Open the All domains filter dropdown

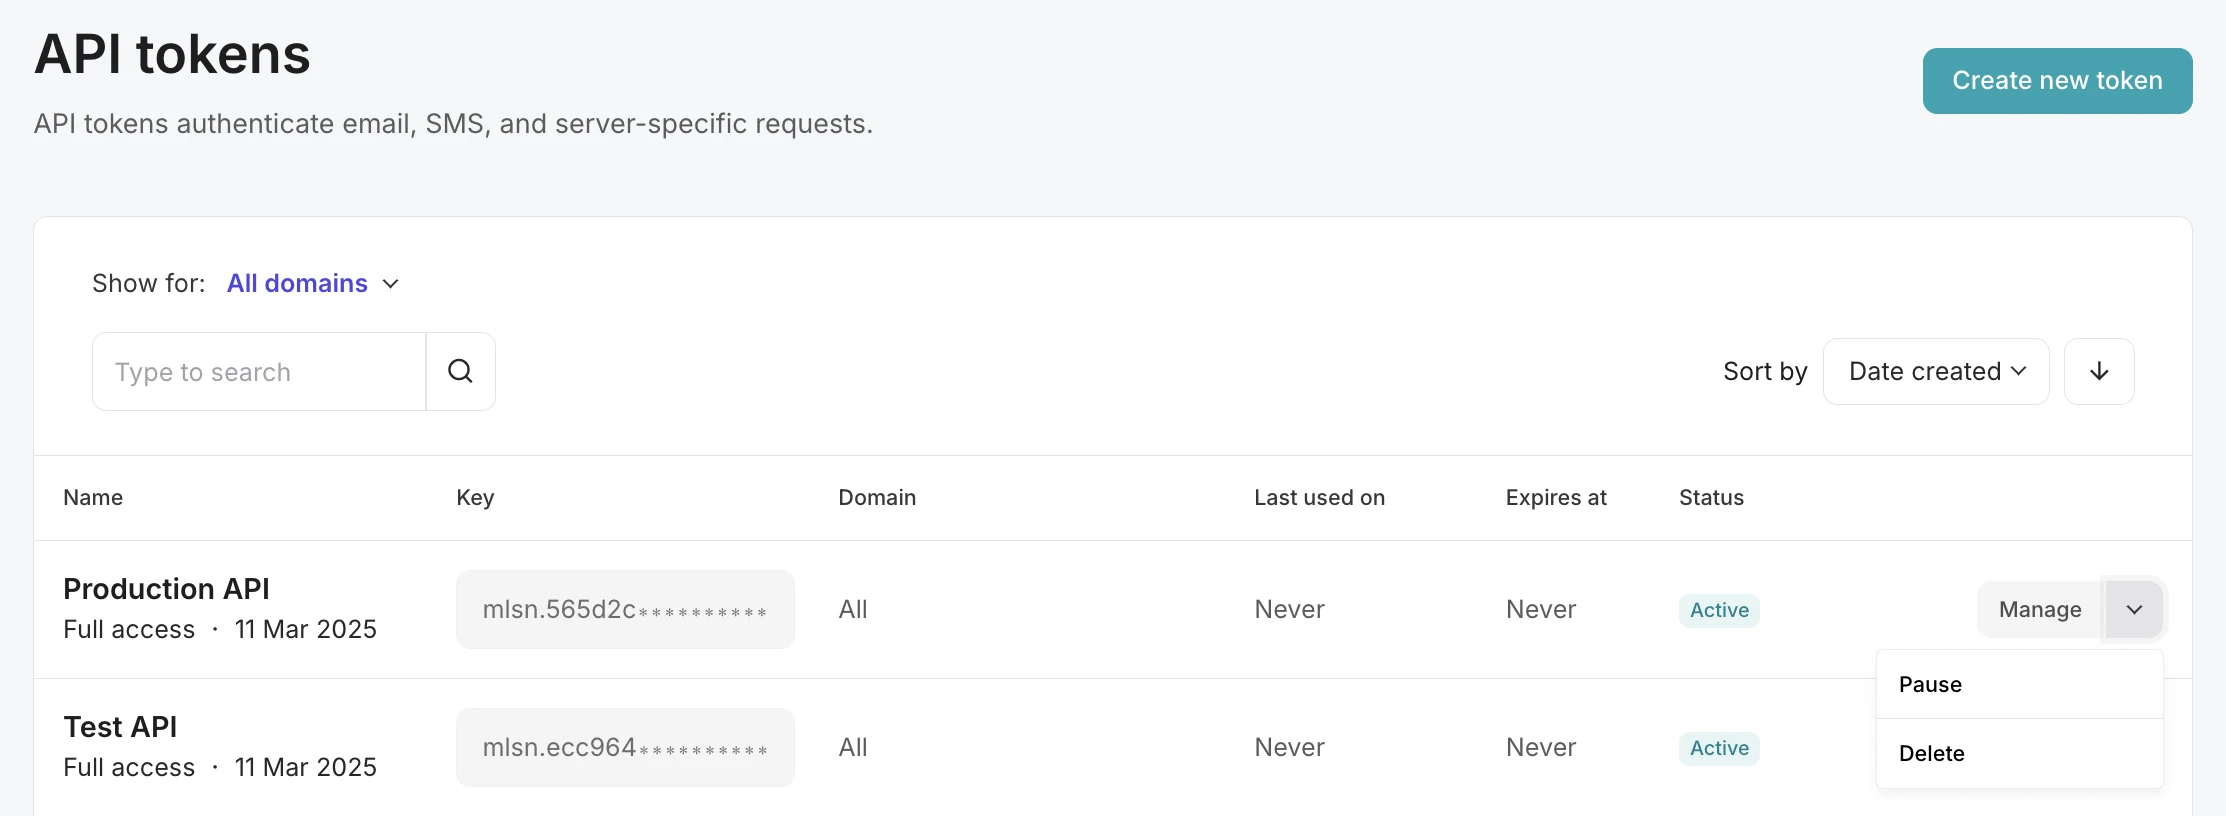(x=312, y=283)
